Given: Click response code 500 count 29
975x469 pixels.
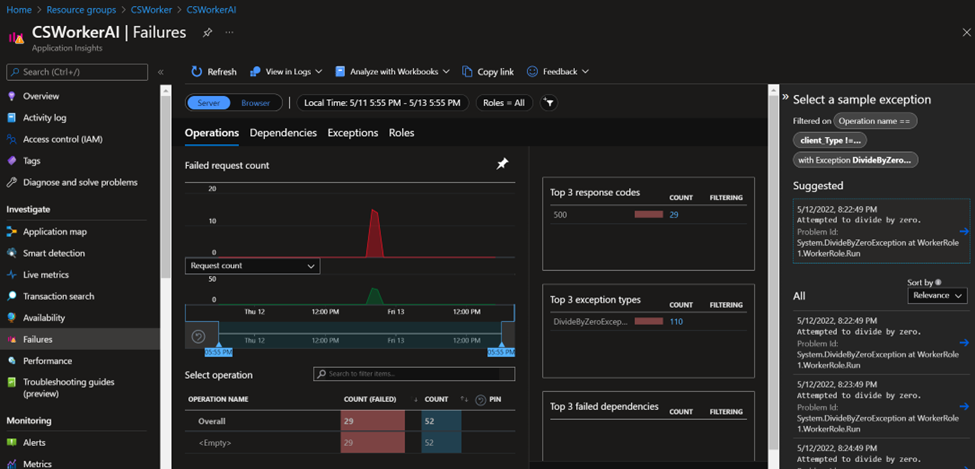Looking at the screenshot, I should point(673,215).
